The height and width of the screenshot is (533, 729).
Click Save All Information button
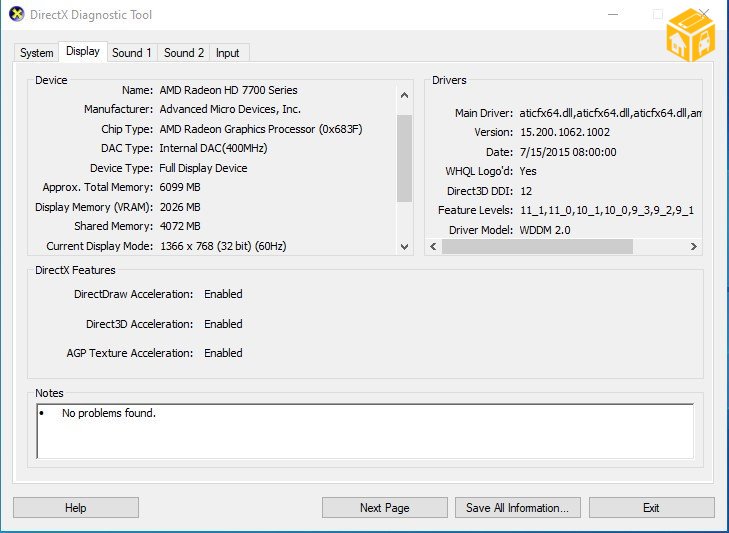pos(517,507)
